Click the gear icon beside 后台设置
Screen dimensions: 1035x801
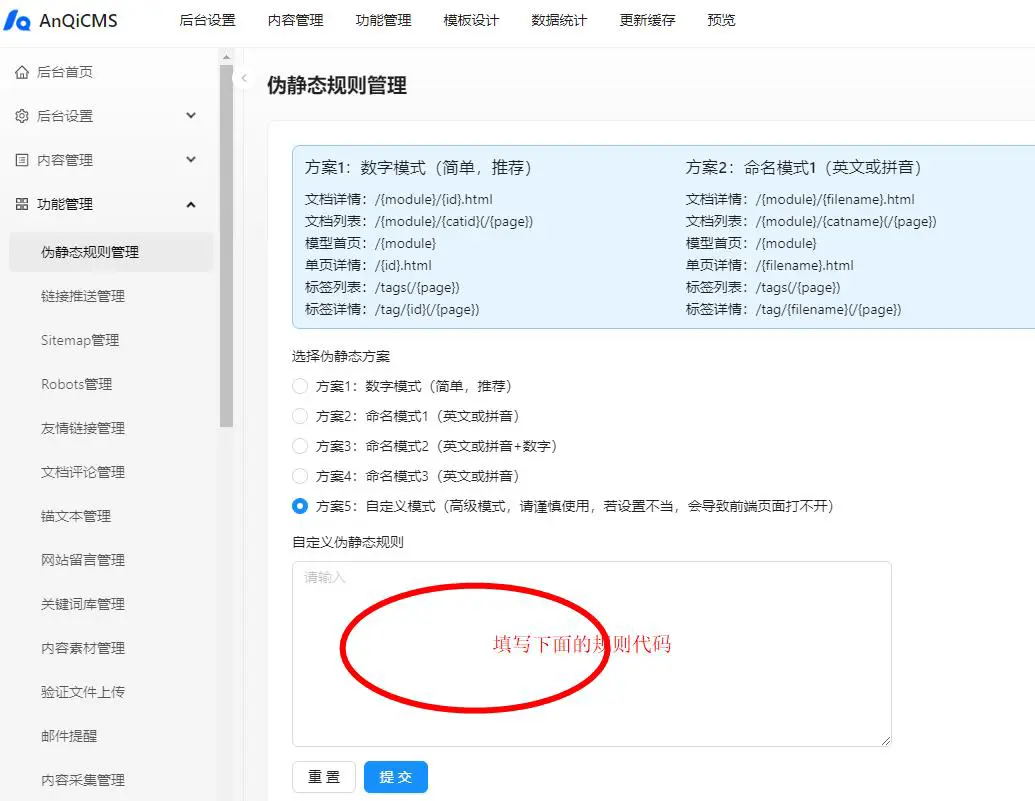22,116
